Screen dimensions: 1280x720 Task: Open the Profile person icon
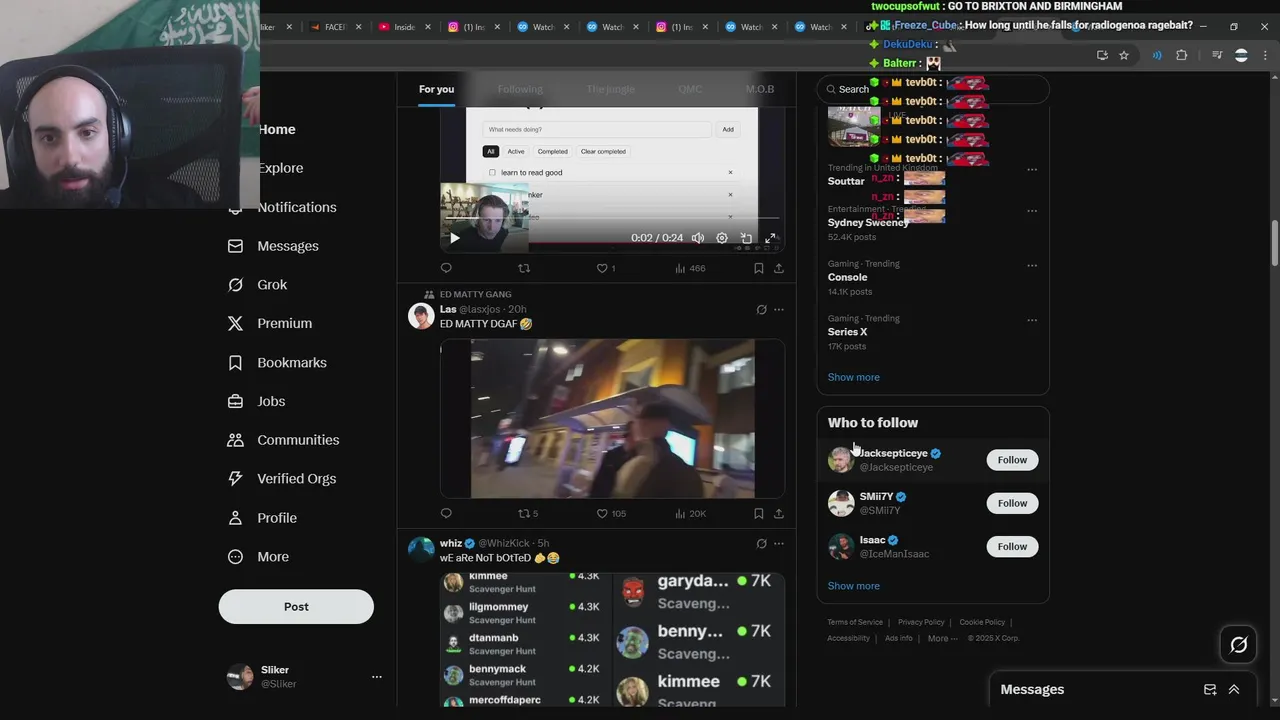click(x=235, y=518)
